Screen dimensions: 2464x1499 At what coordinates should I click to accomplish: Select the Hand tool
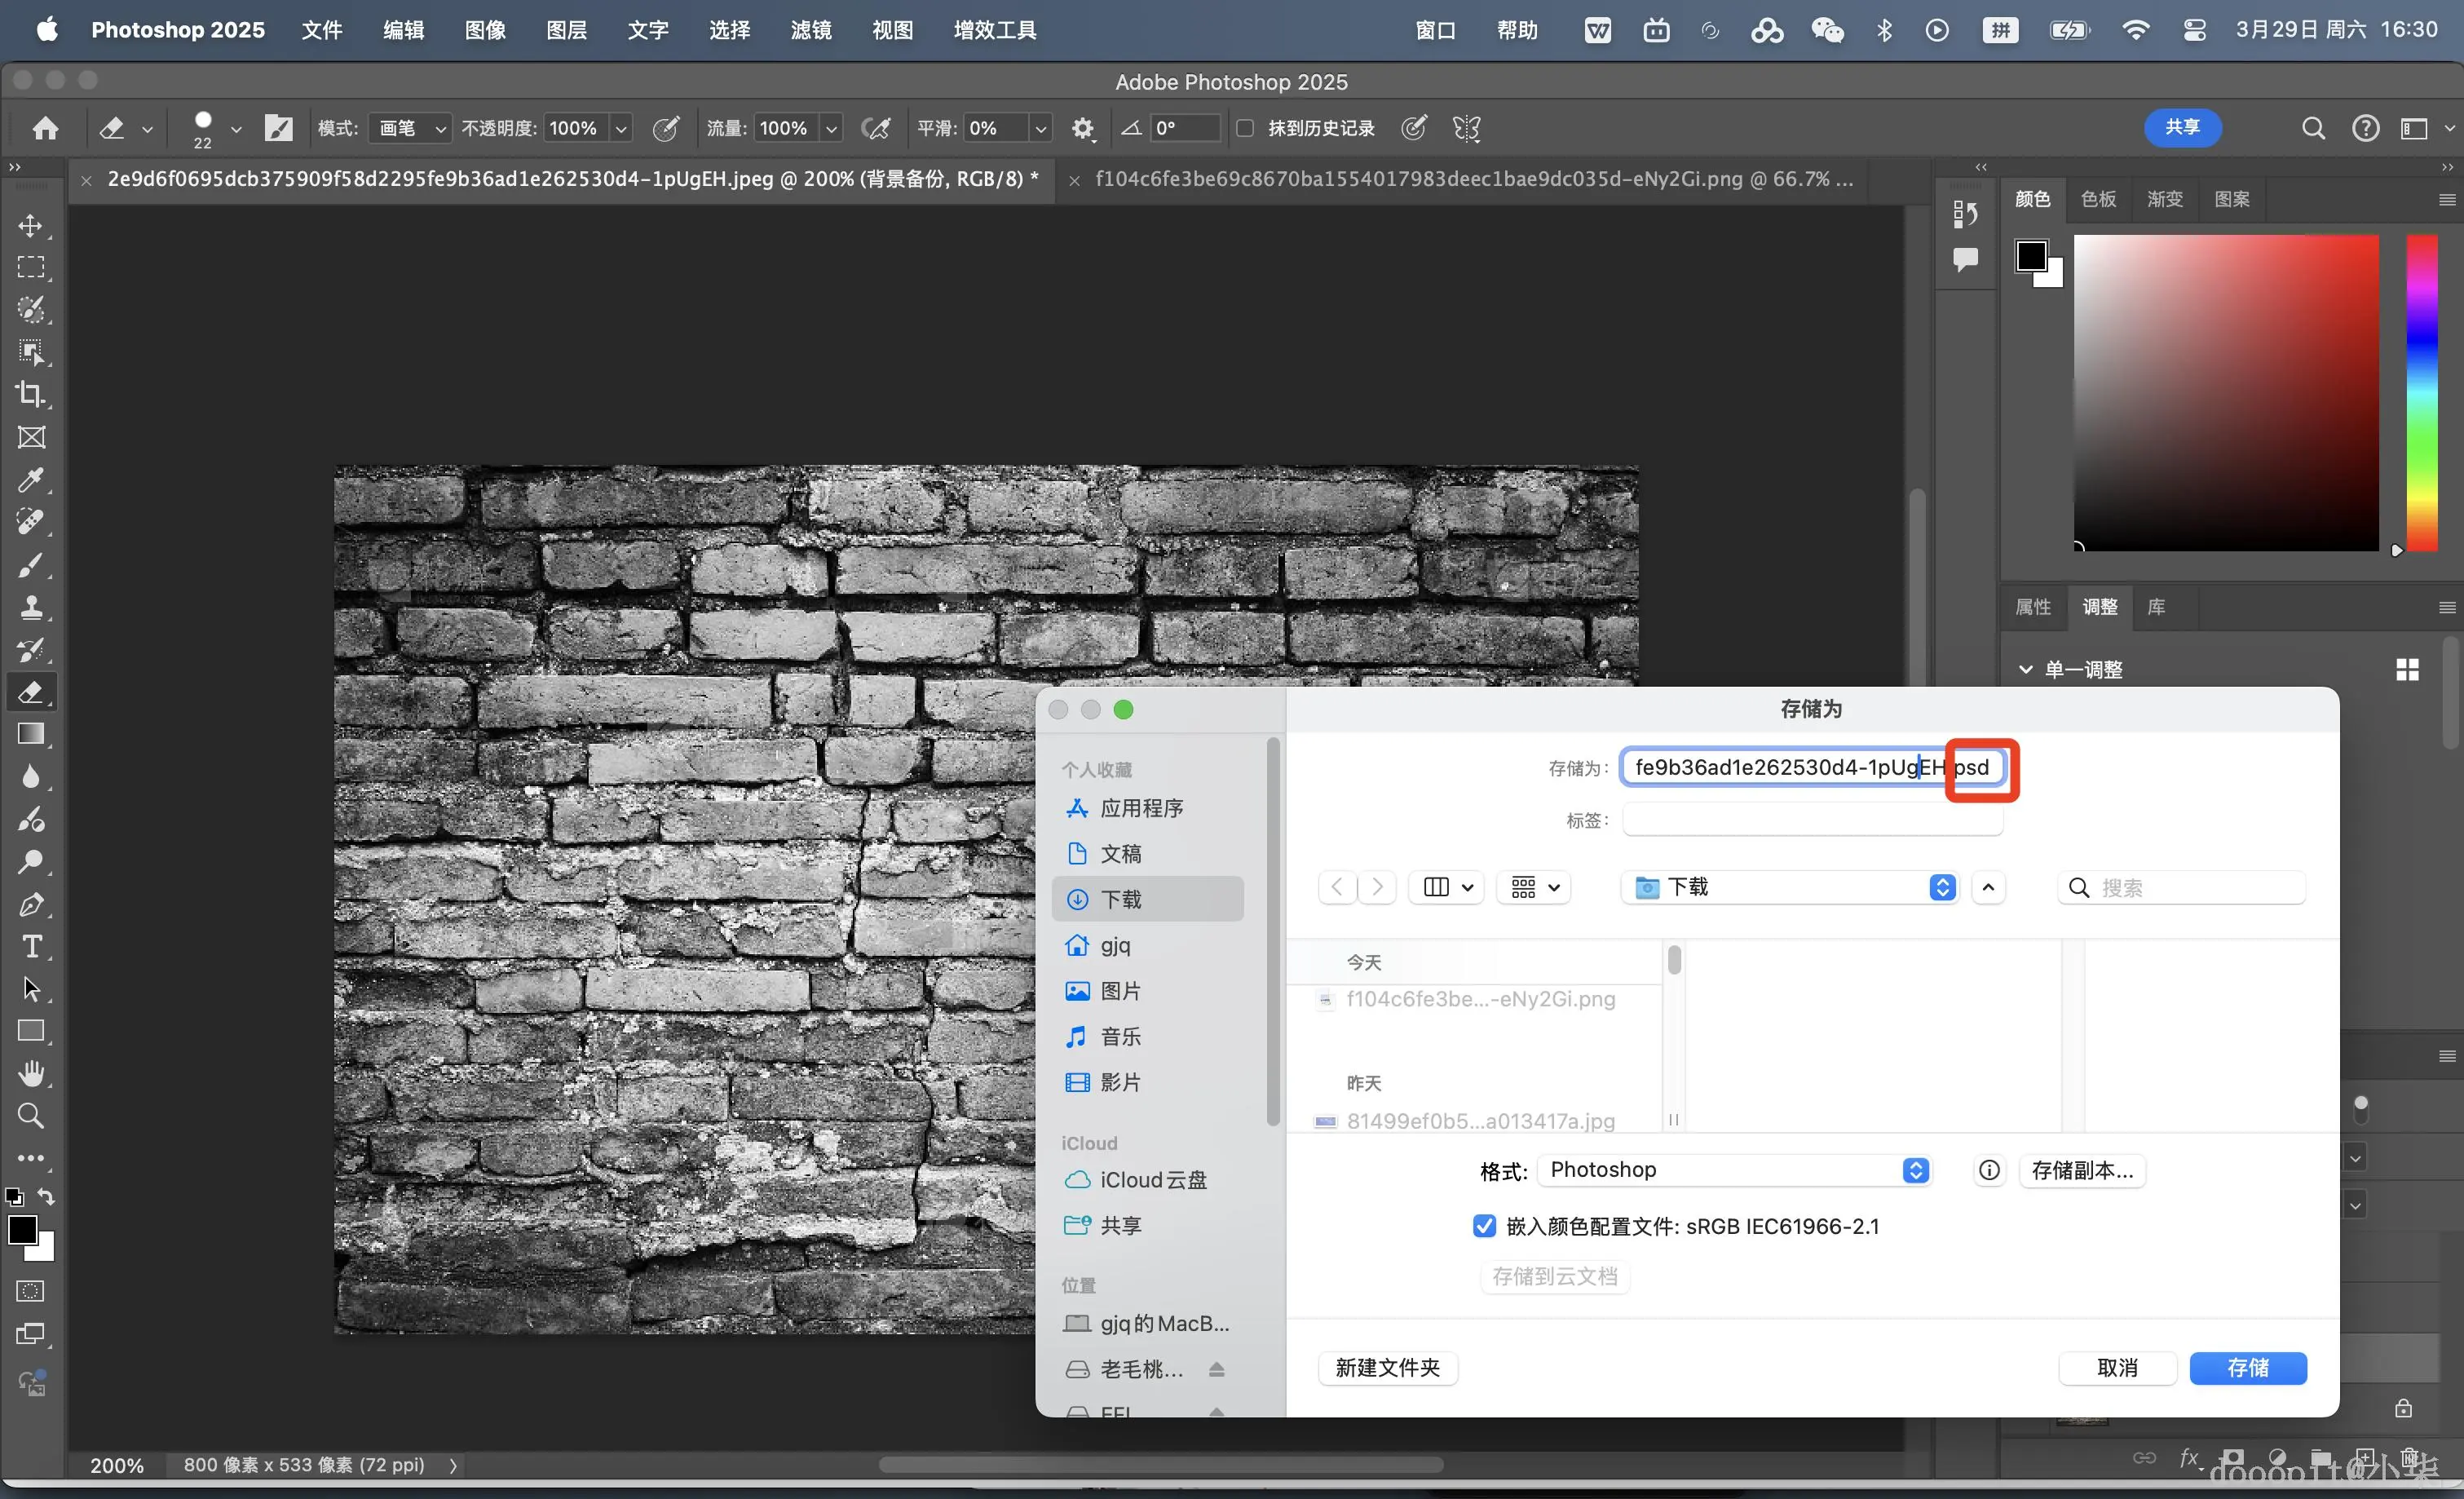pyautogui.click(x=31, y=1073)
